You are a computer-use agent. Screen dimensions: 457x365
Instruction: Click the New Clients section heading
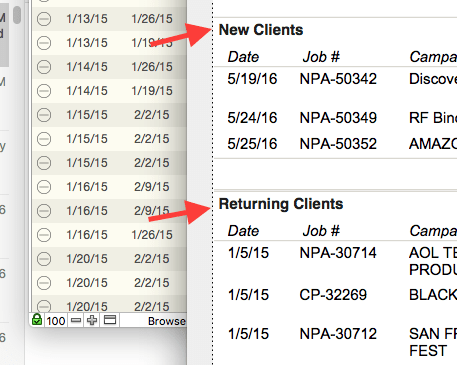[261, 30]
